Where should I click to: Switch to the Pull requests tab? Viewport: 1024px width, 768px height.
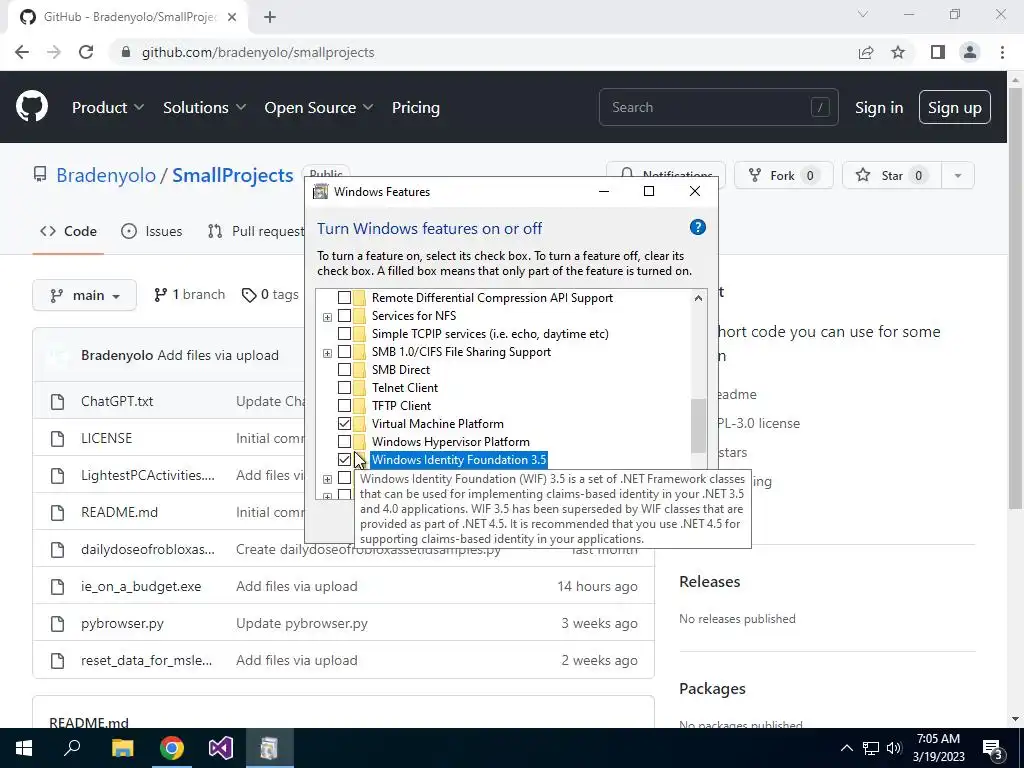pos(256,231)
